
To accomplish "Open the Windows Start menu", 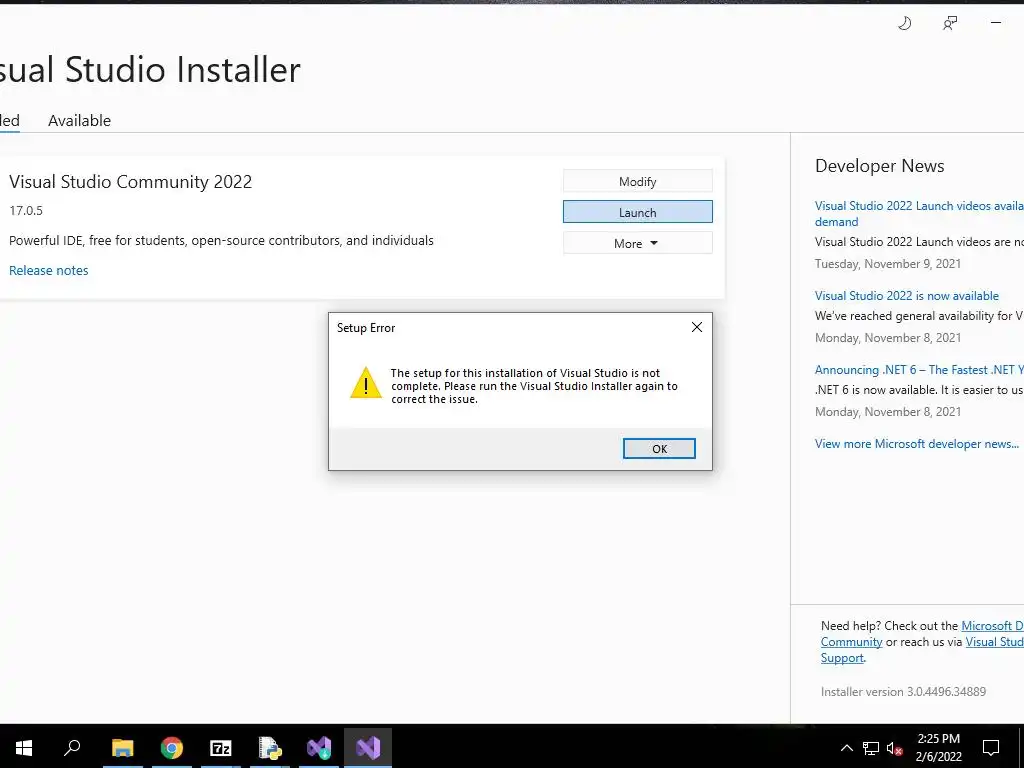I will (24, 748).
